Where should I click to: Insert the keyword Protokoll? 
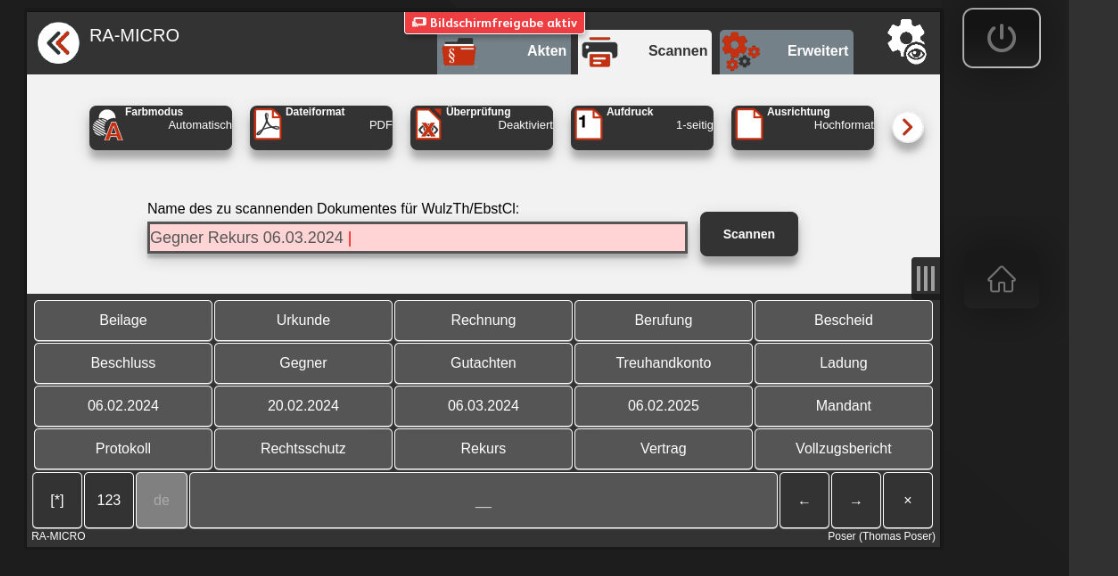[123, 448]
